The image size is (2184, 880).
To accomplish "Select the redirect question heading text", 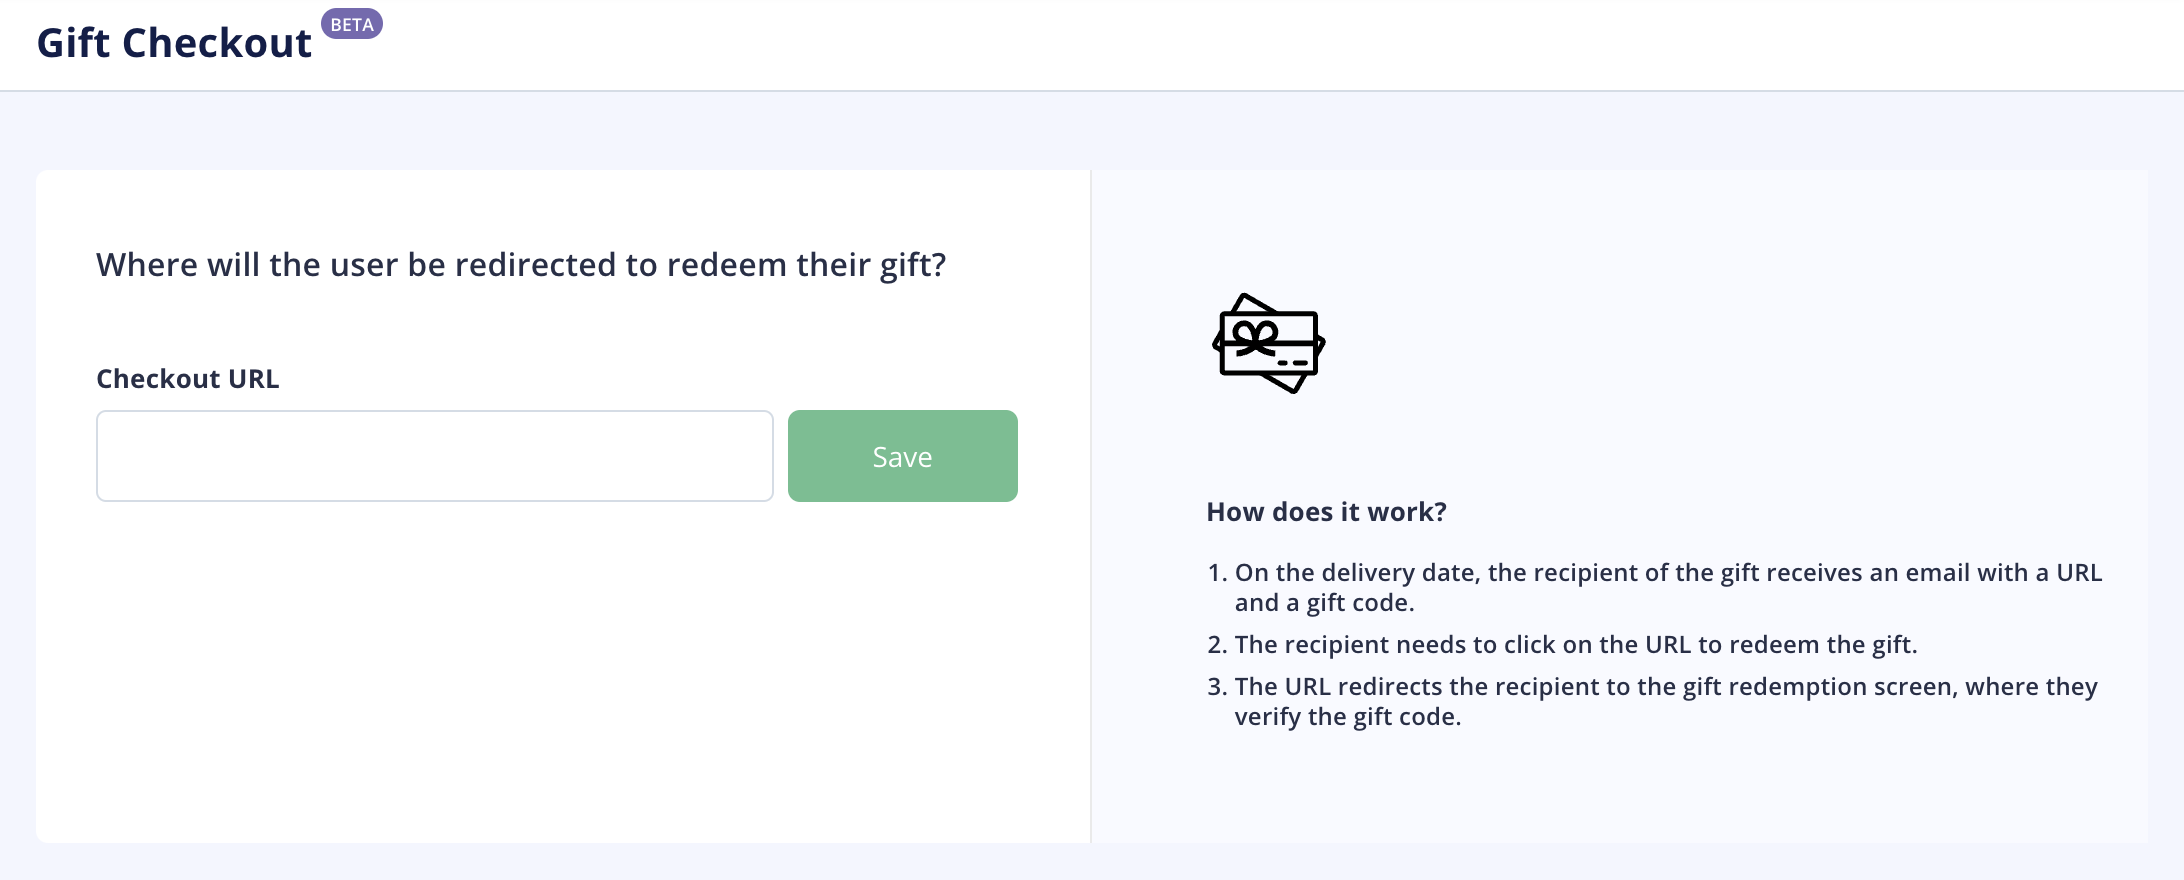I will [x=521, y=265].
